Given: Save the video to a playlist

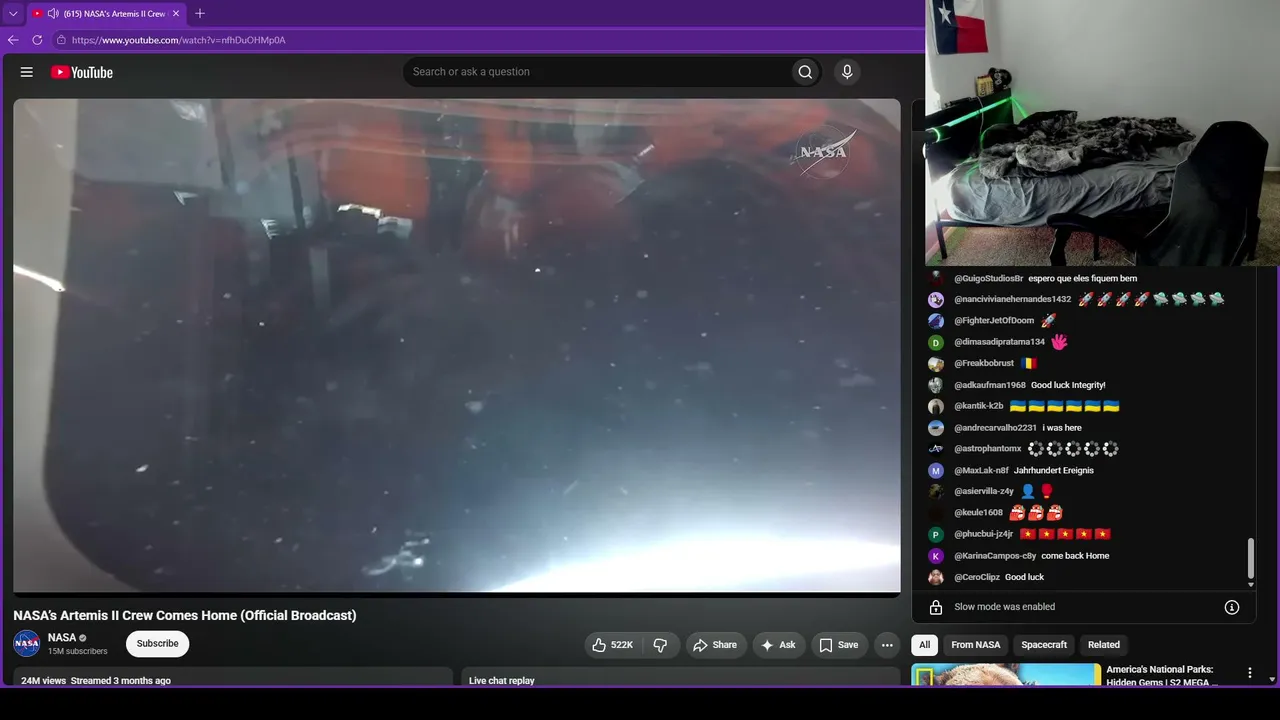Looking at the screenshot, I should [839, 645].
